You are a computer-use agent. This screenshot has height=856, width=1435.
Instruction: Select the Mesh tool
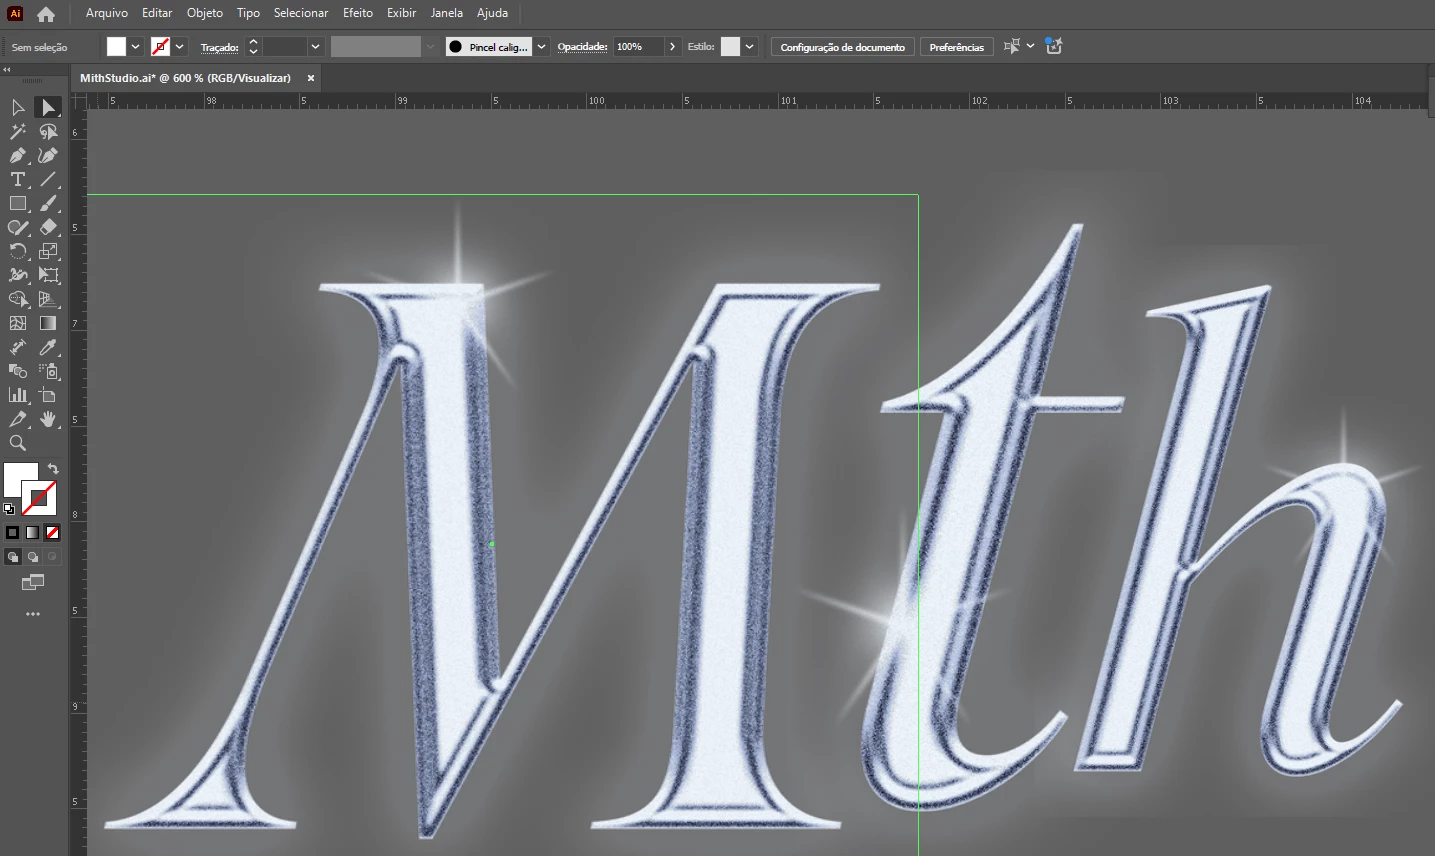pyautogui.click(x=18, y=323)
